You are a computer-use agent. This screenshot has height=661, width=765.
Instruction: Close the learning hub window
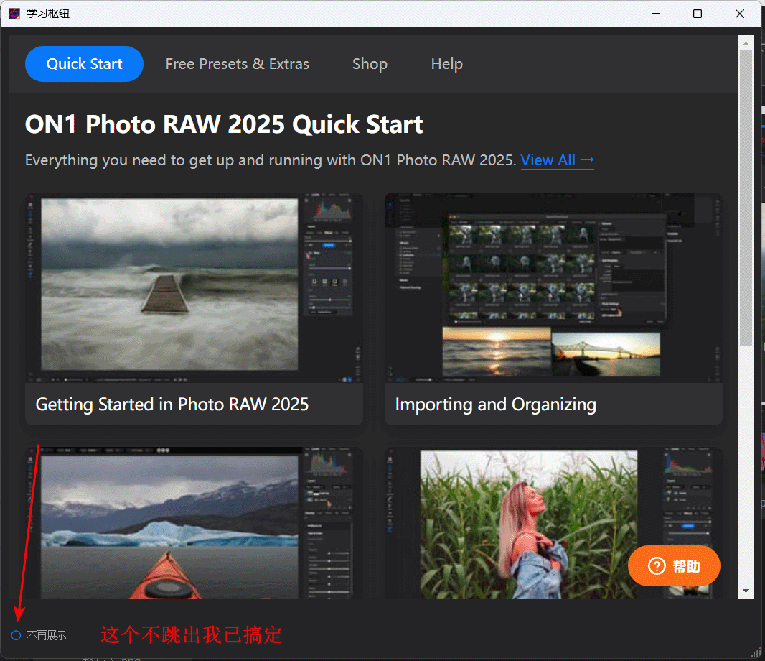point(738,14)
